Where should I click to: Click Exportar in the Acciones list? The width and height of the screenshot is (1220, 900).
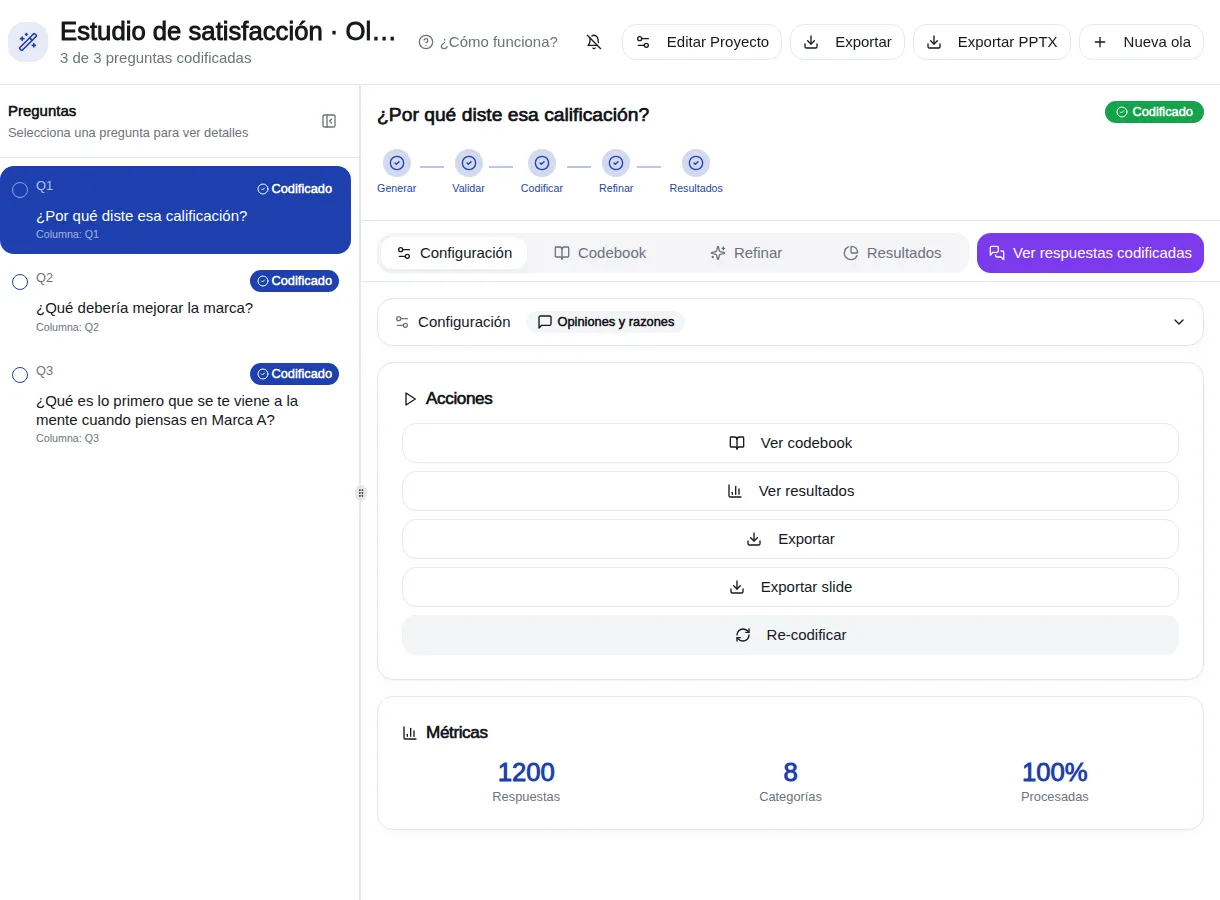(790, 539)
